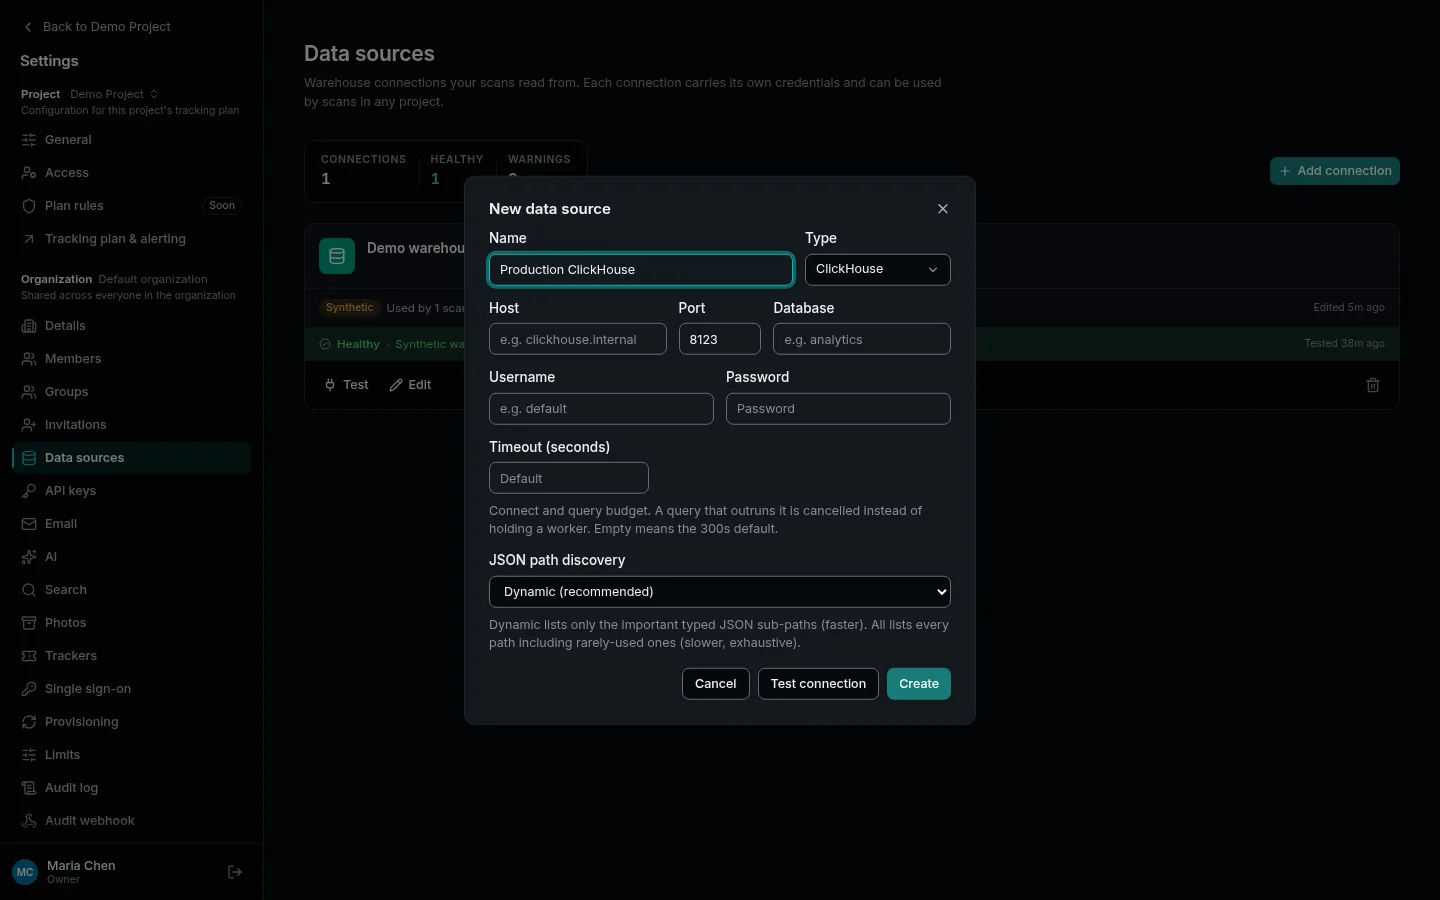Click the Port field showing 8123
Screen dimensions: 1440x900
click(719, 339)
